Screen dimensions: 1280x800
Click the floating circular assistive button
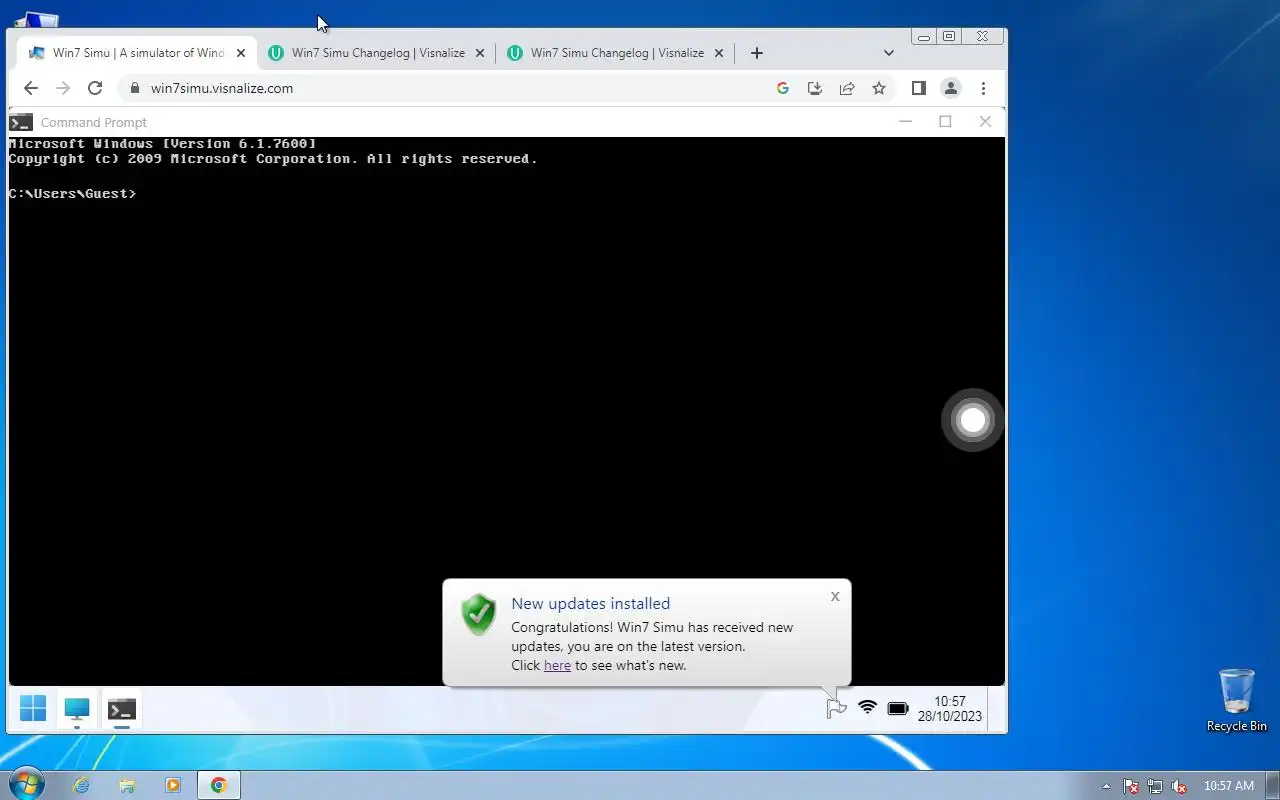pos(973,420)
